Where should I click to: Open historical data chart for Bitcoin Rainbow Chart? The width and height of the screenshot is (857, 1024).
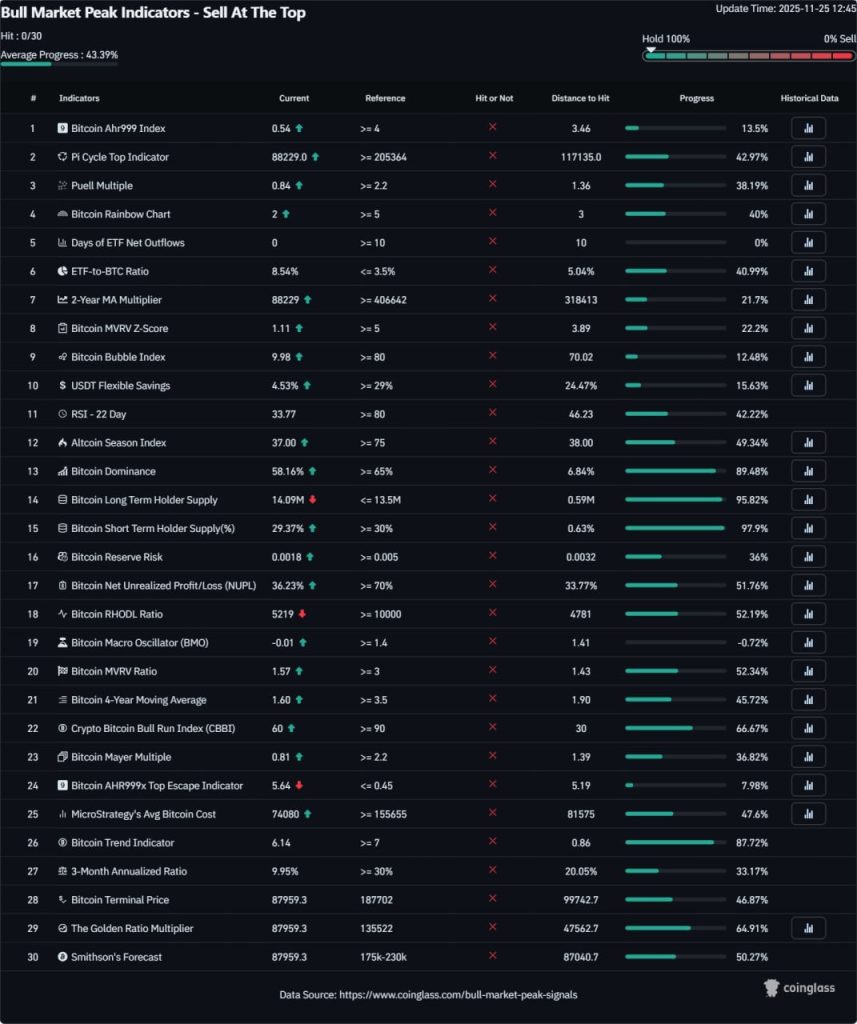808,213
